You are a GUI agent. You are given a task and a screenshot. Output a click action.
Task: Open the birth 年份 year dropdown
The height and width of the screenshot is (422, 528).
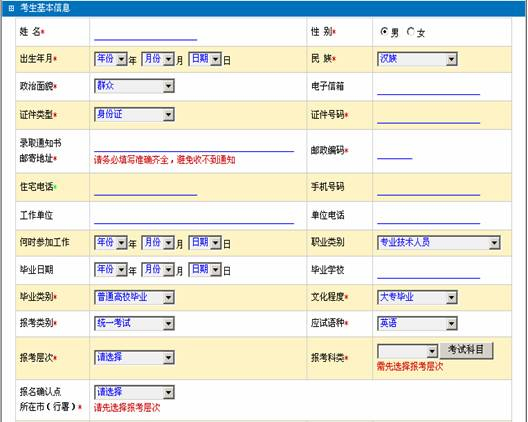pos(111,59)
